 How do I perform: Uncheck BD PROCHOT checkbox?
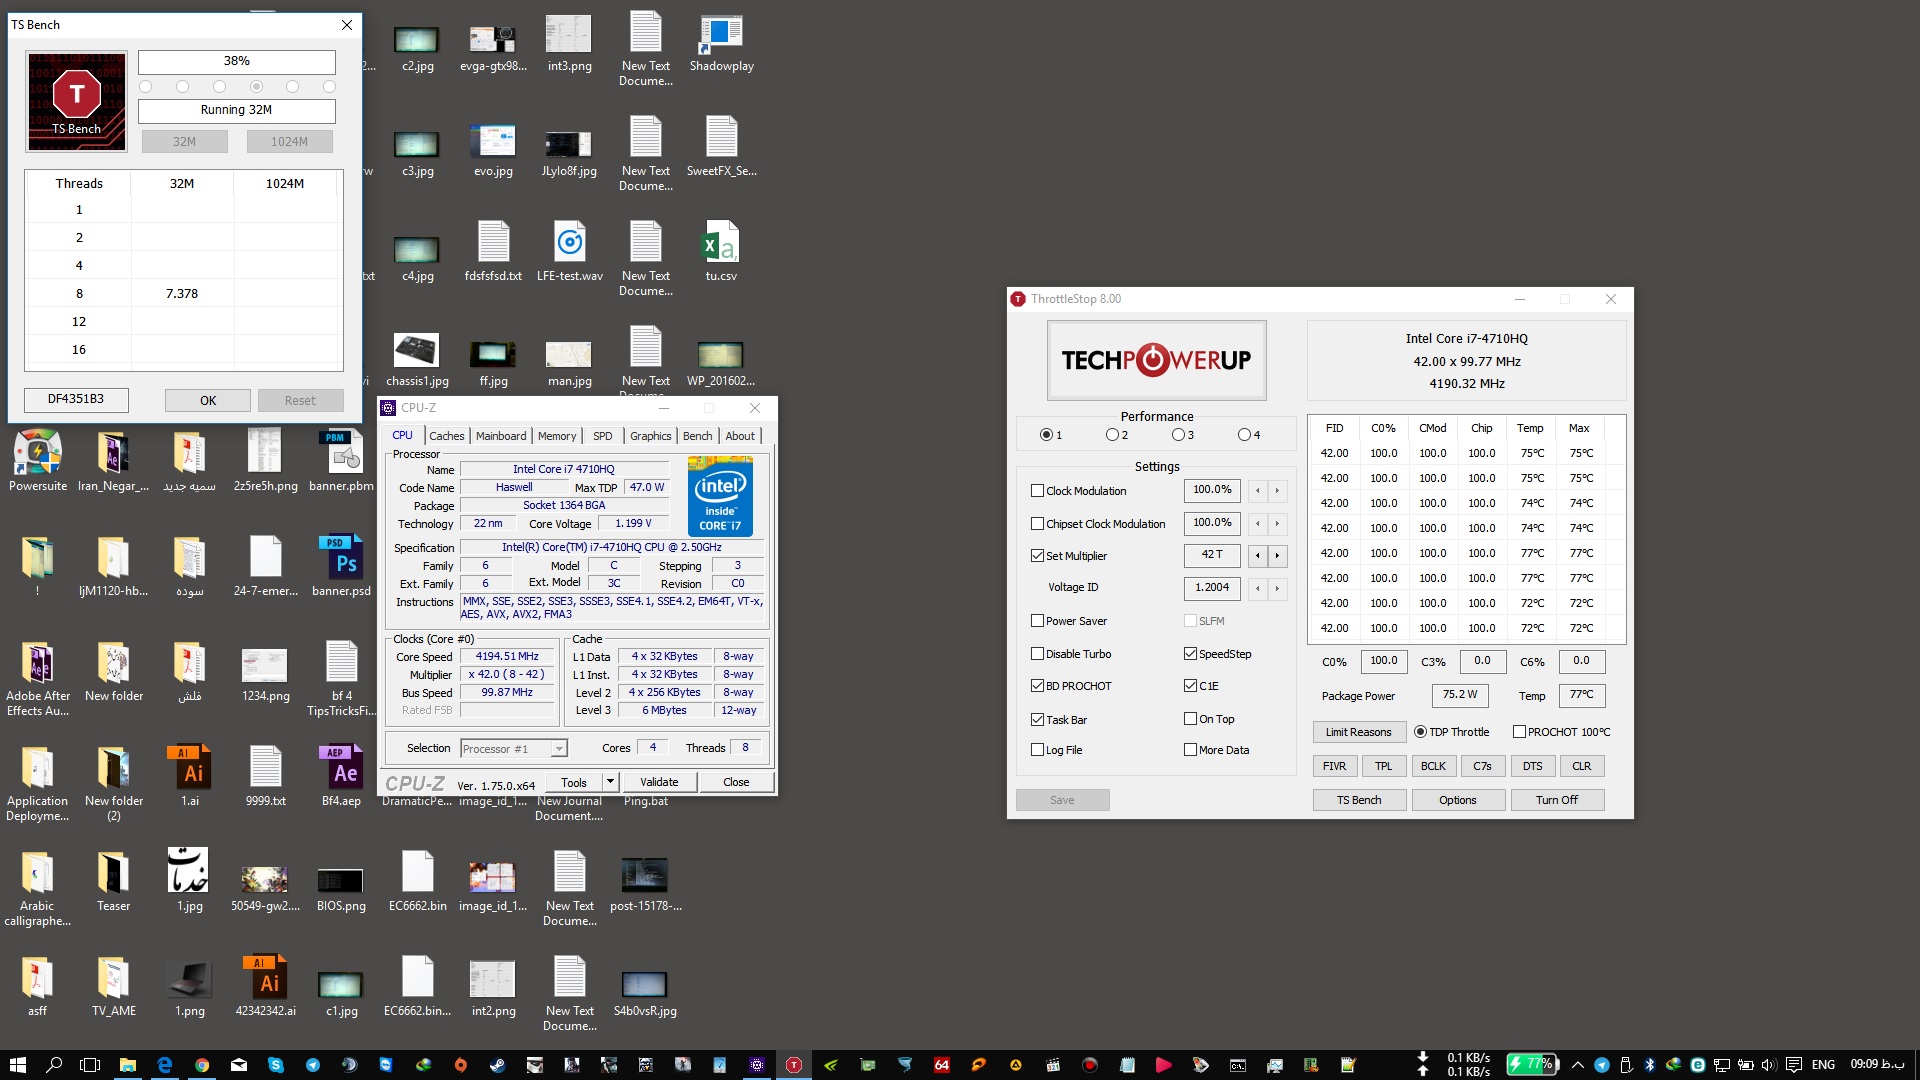point(1037,686)
